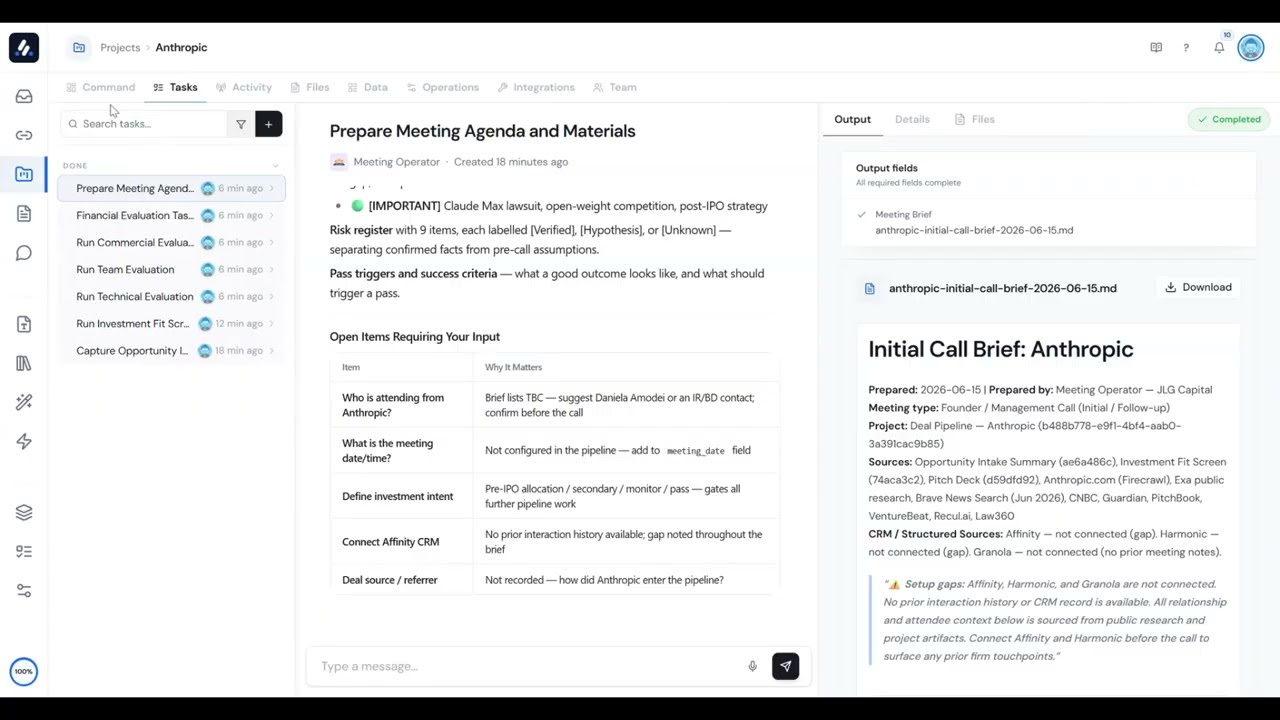Select the Tasks tab
This screenshot has width=1280, height=720.
point(176,87)
